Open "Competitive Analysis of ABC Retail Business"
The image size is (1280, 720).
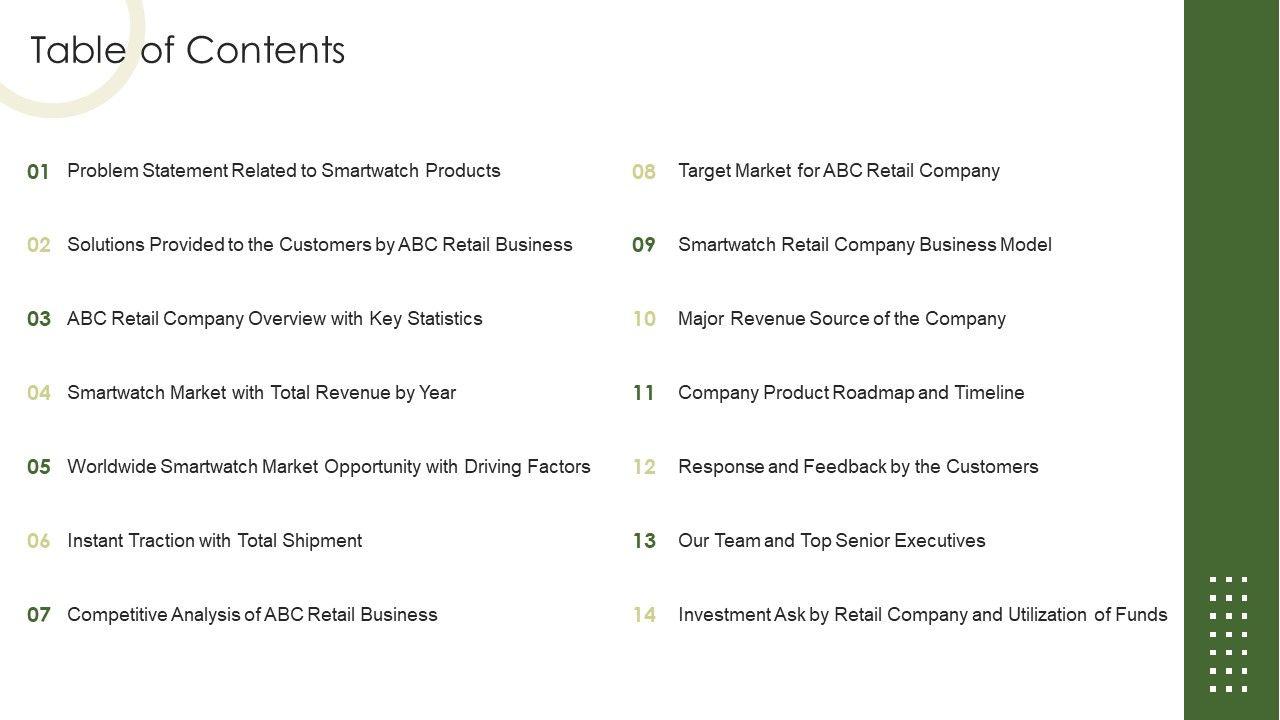click(x=252, y=615)
